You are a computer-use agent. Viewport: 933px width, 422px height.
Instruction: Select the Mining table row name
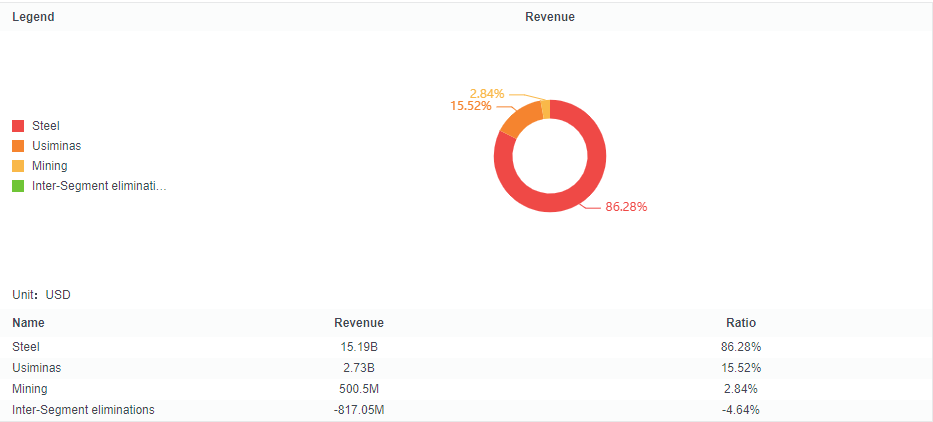pos(30,389)
